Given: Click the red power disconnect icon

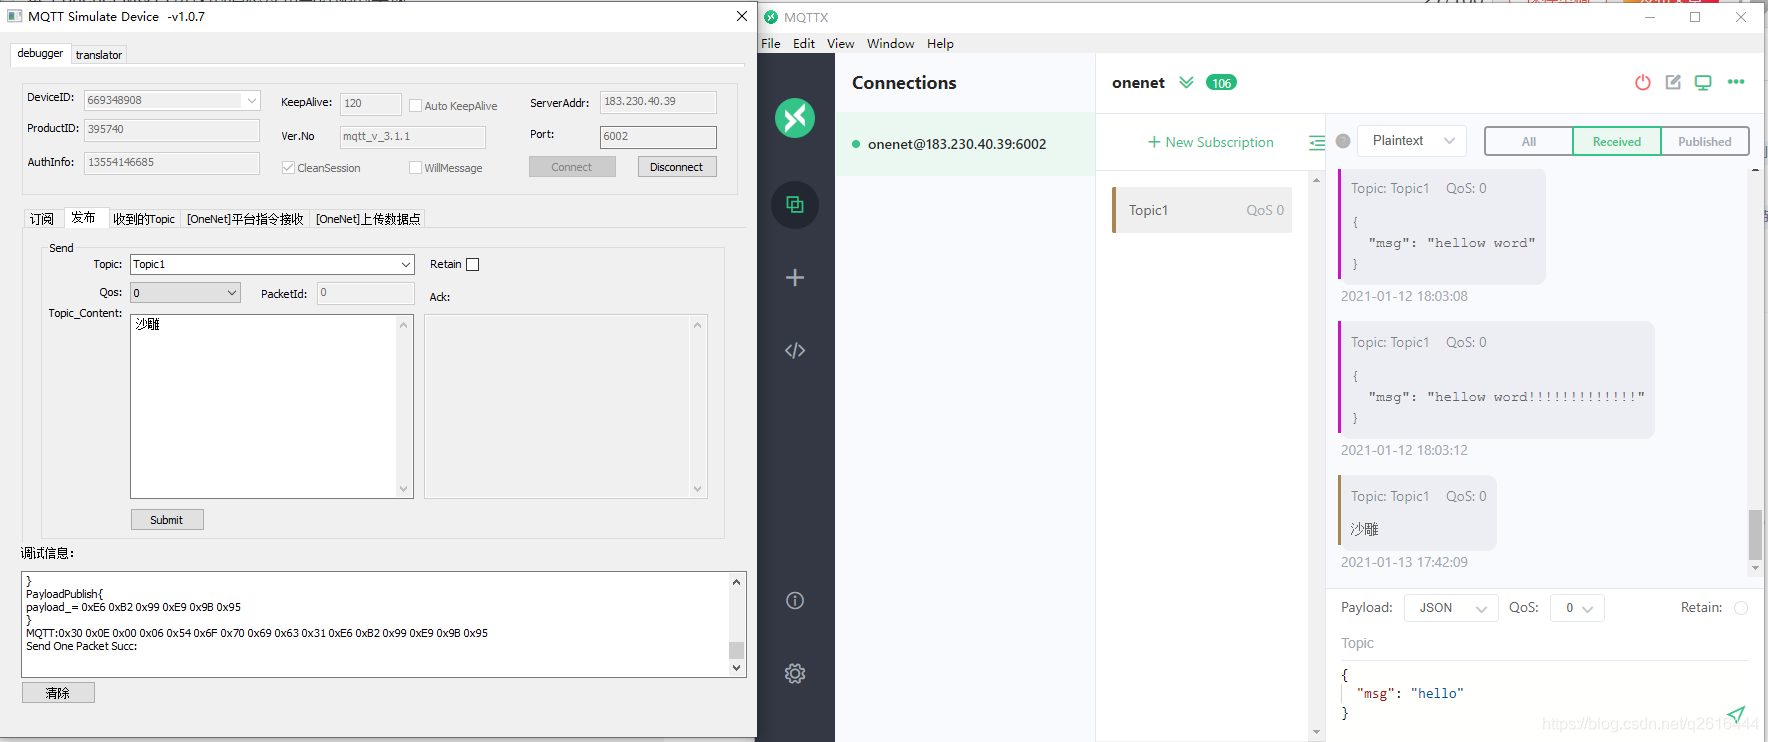Looking at the screenshot, I should pos(1643,82).
